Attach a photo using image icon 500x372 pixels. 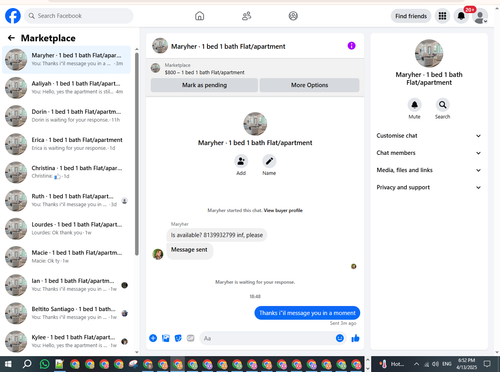point(166,338)
